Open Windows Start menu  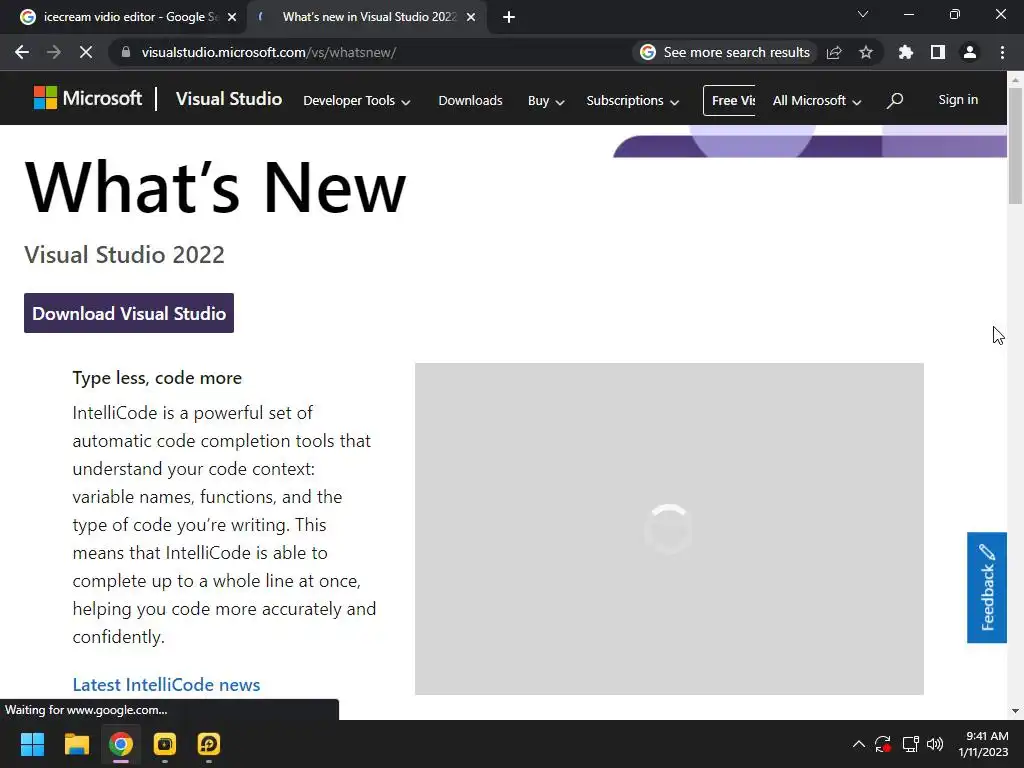click(32, 744)
